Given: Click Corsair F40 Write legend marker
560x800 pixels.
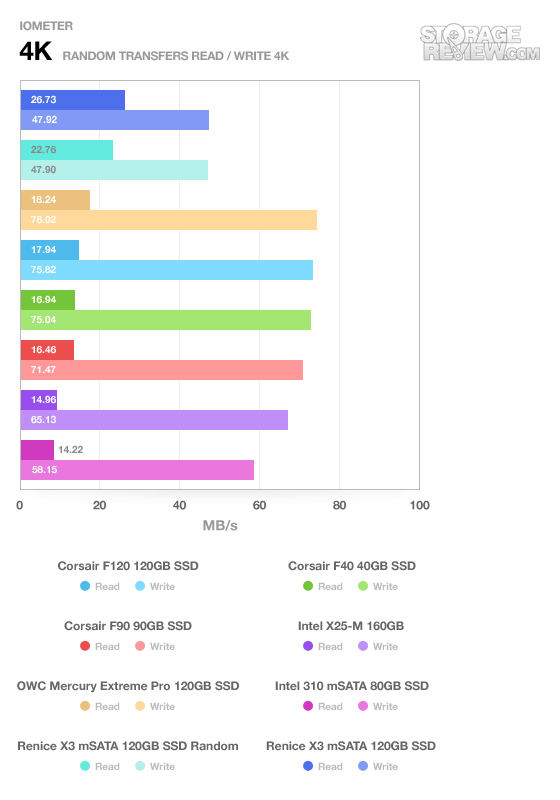Looking at the screenshot, I should coord(363,586).
